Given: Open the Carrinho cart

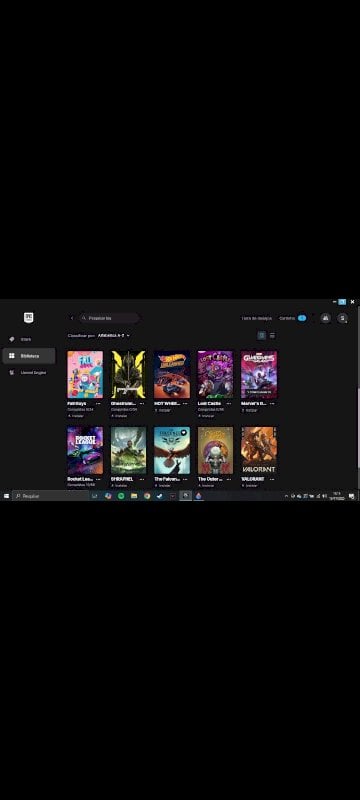Looking at the screenshot, I should 292,318.
